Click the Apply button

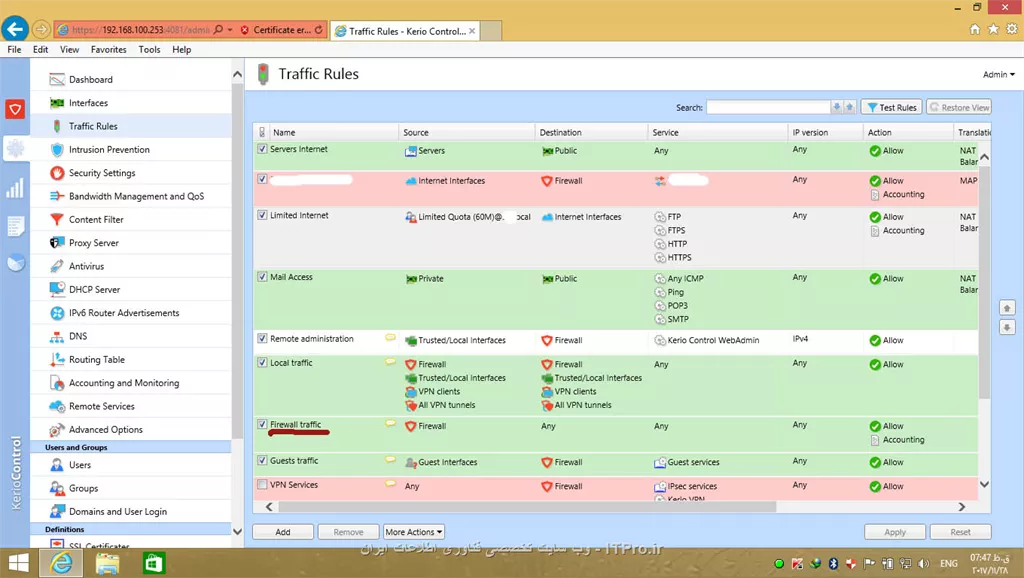[895, 532]
